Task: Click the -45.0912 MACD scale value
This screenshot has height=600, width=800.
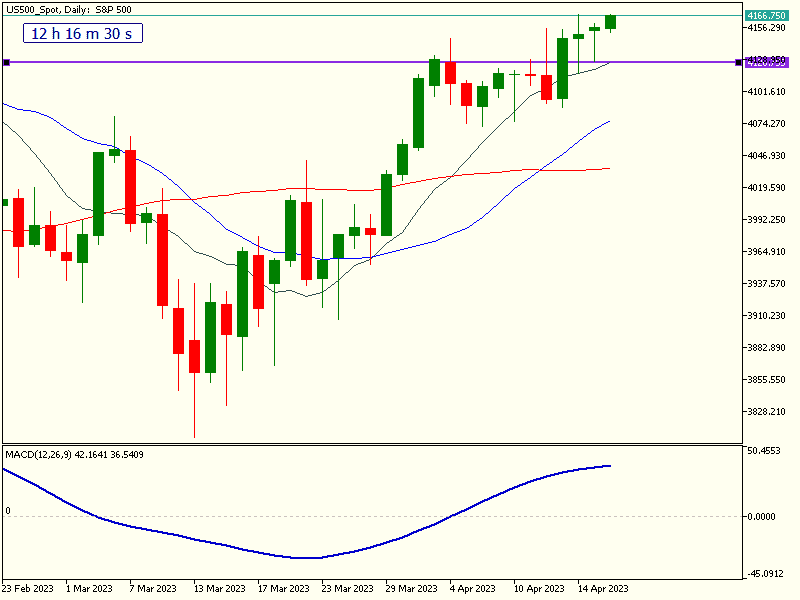Action: 768,574
